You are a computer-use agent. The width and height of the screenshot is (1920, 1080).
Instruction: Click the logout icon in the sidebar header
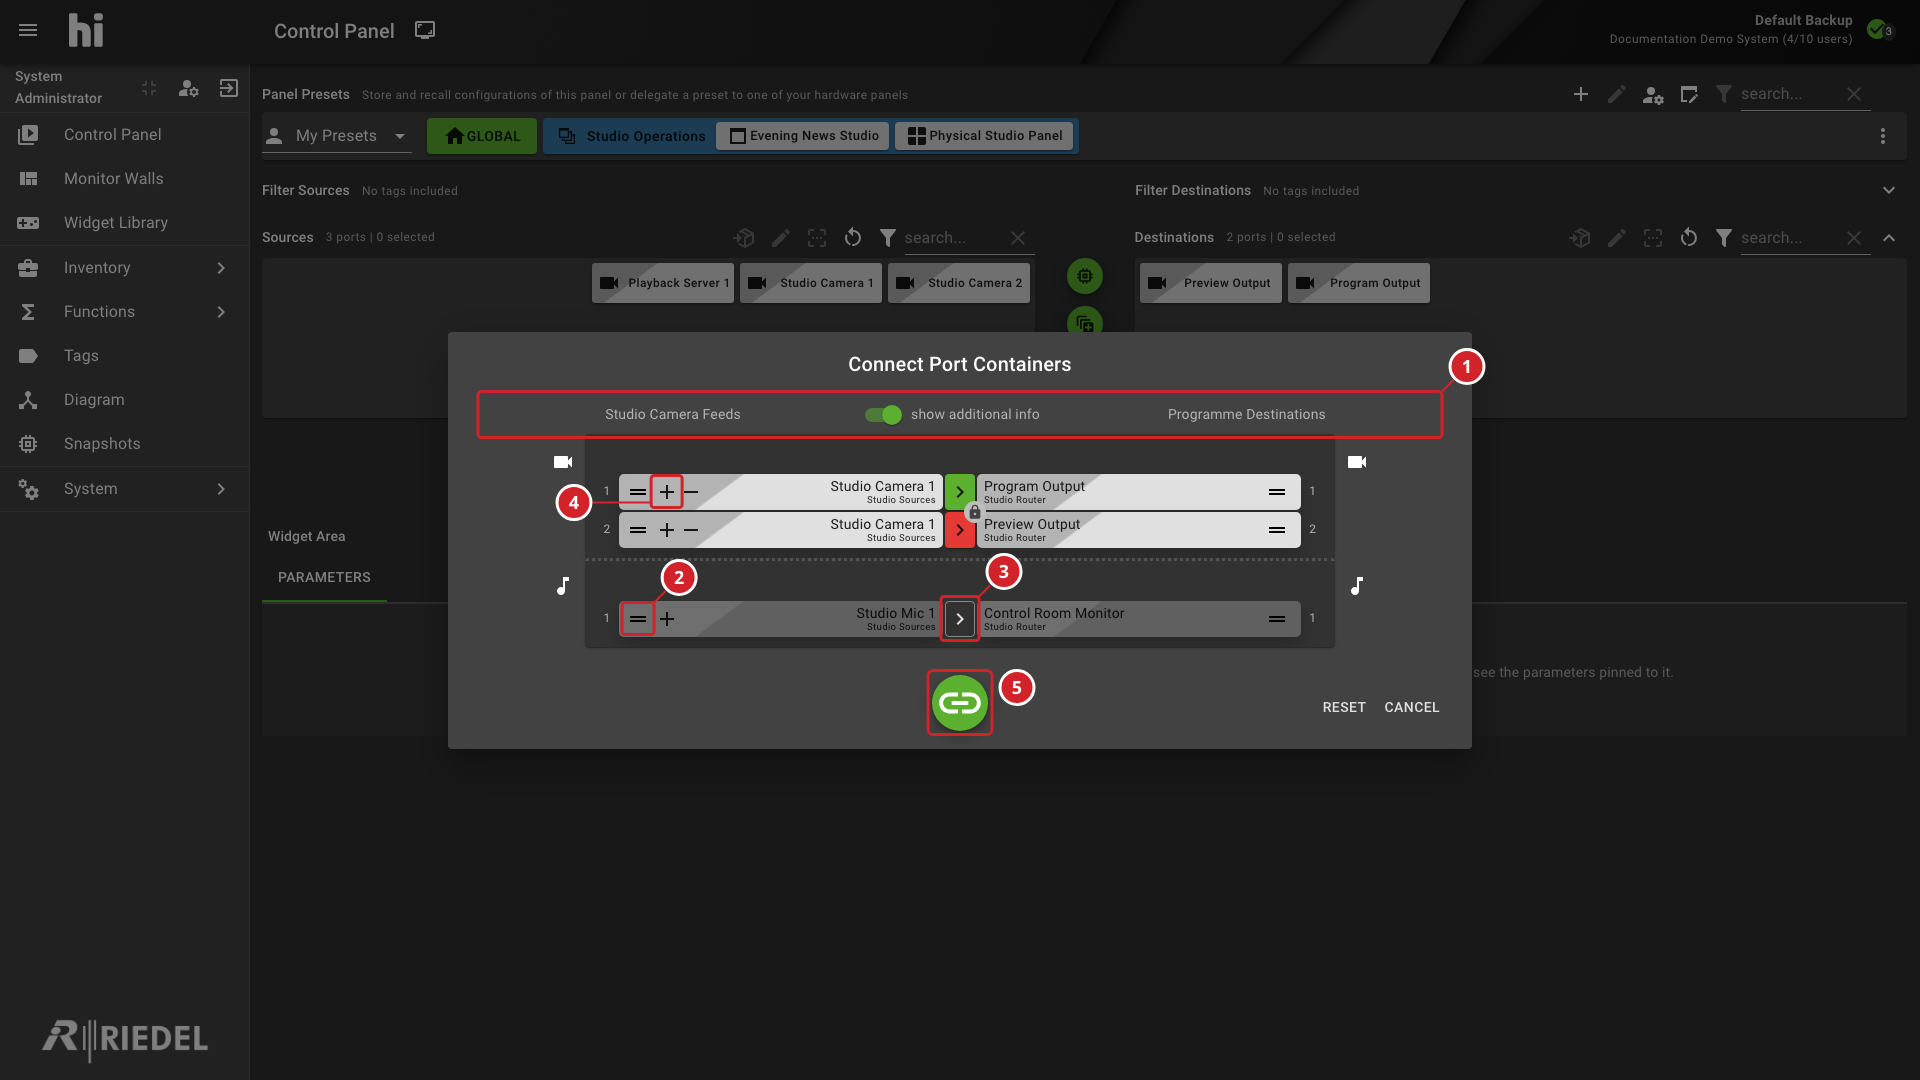[x=229, y=88]
